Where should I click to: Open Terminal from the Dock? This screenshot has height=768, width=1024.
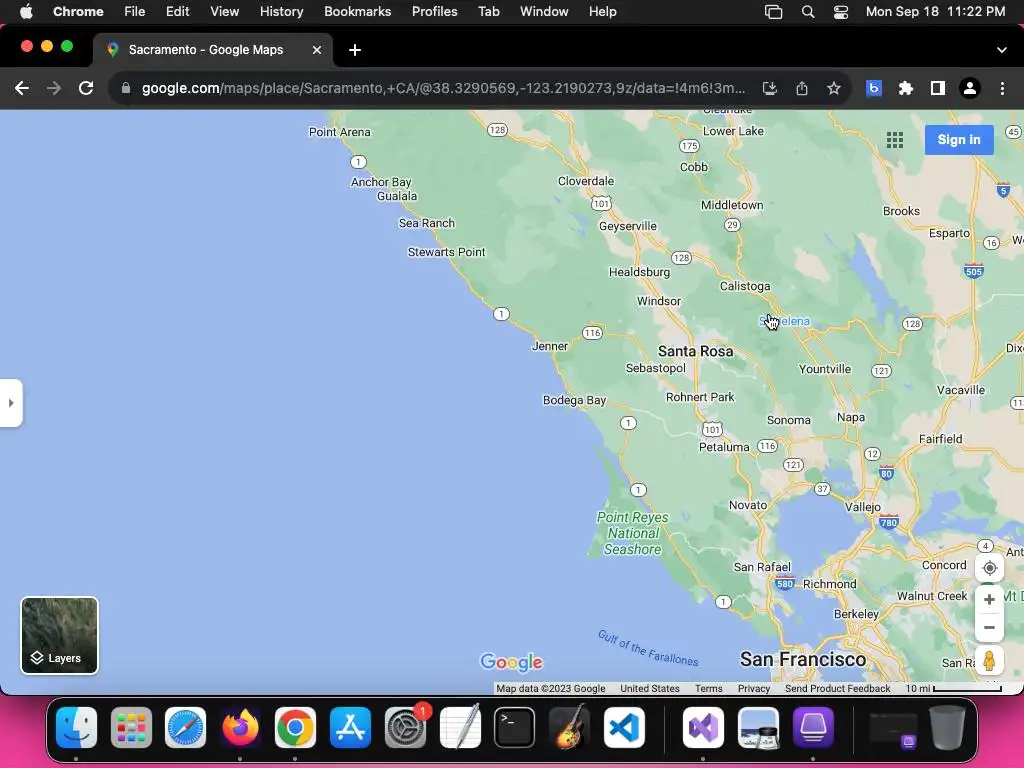point(515,728)
